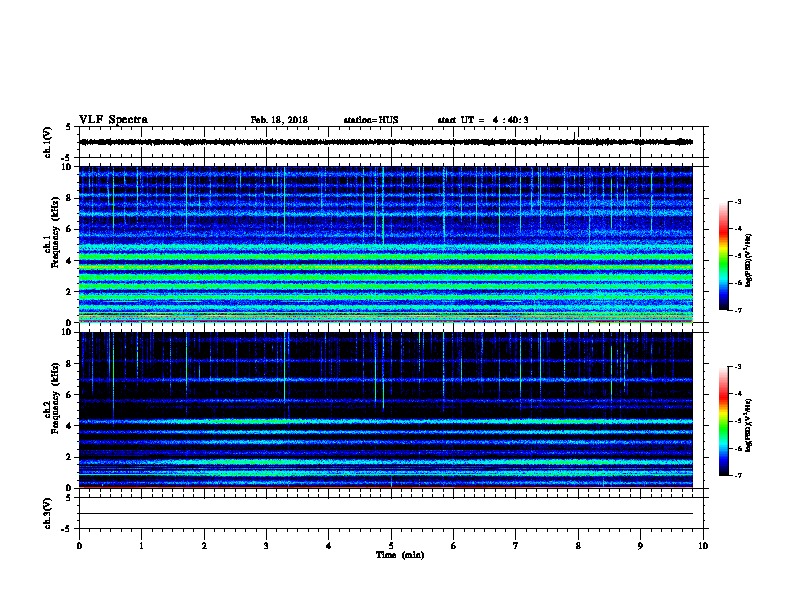Click the ch.1 voltage waveform trace
This screenshot has height=612, width=792.
pyautogui.click(x=386, y=142)
